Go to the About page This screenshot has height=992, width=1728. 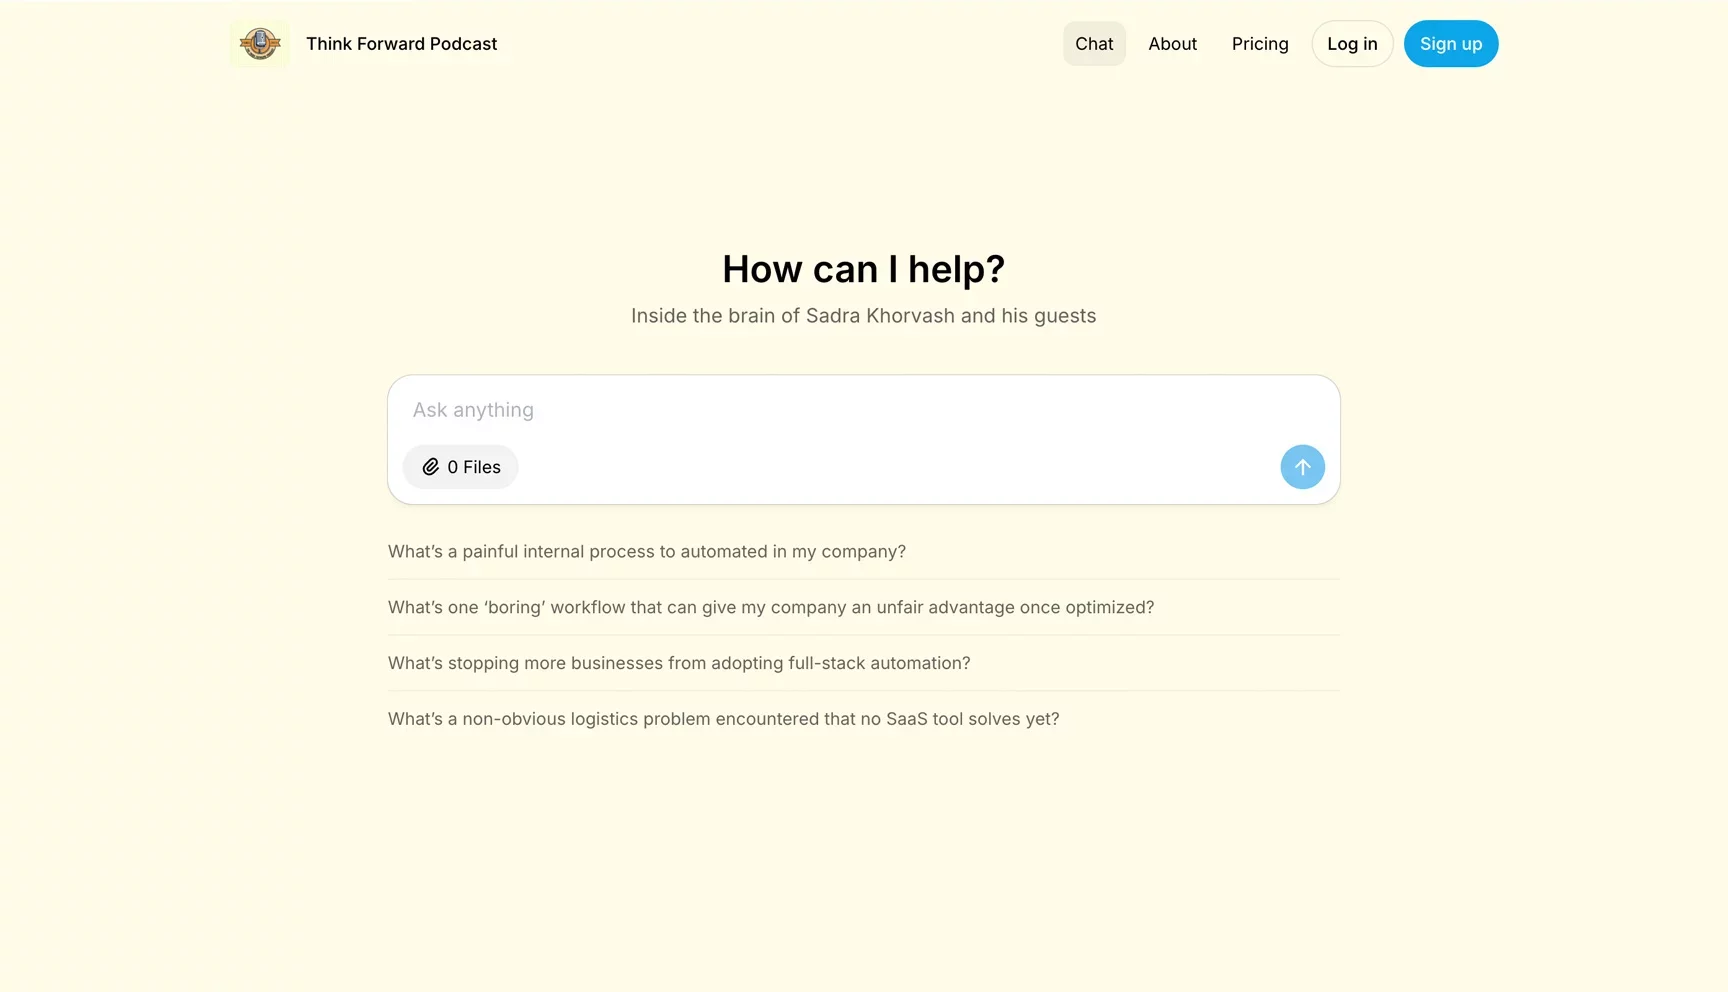pyautogui.click(x=1172, y=44)
